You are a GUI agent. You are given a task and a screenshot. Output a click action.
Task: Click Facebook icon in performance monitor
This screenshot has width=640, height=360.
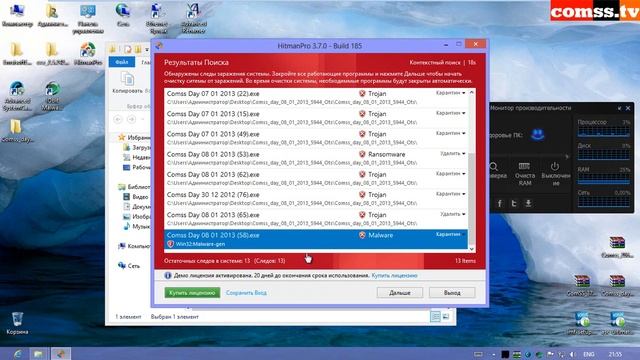pyautogui.click(x=500, y=203)
